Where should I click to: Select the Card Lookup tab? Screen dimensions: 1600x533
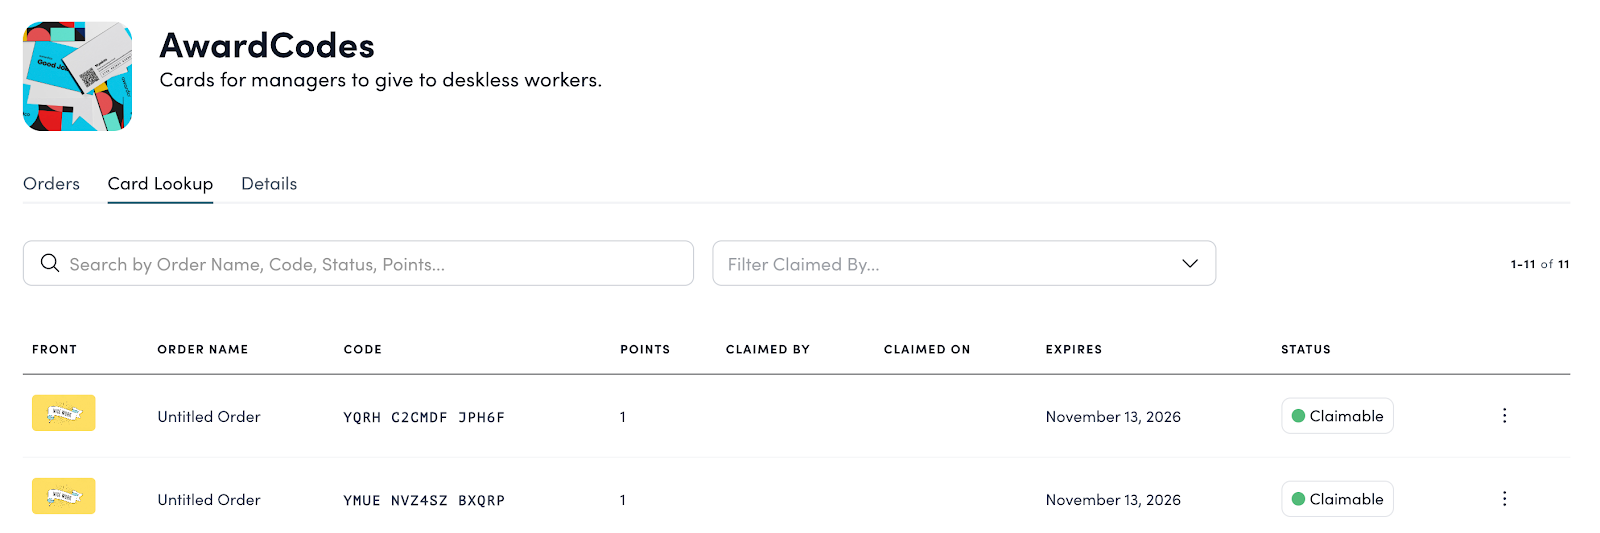[x=160, y=184]
